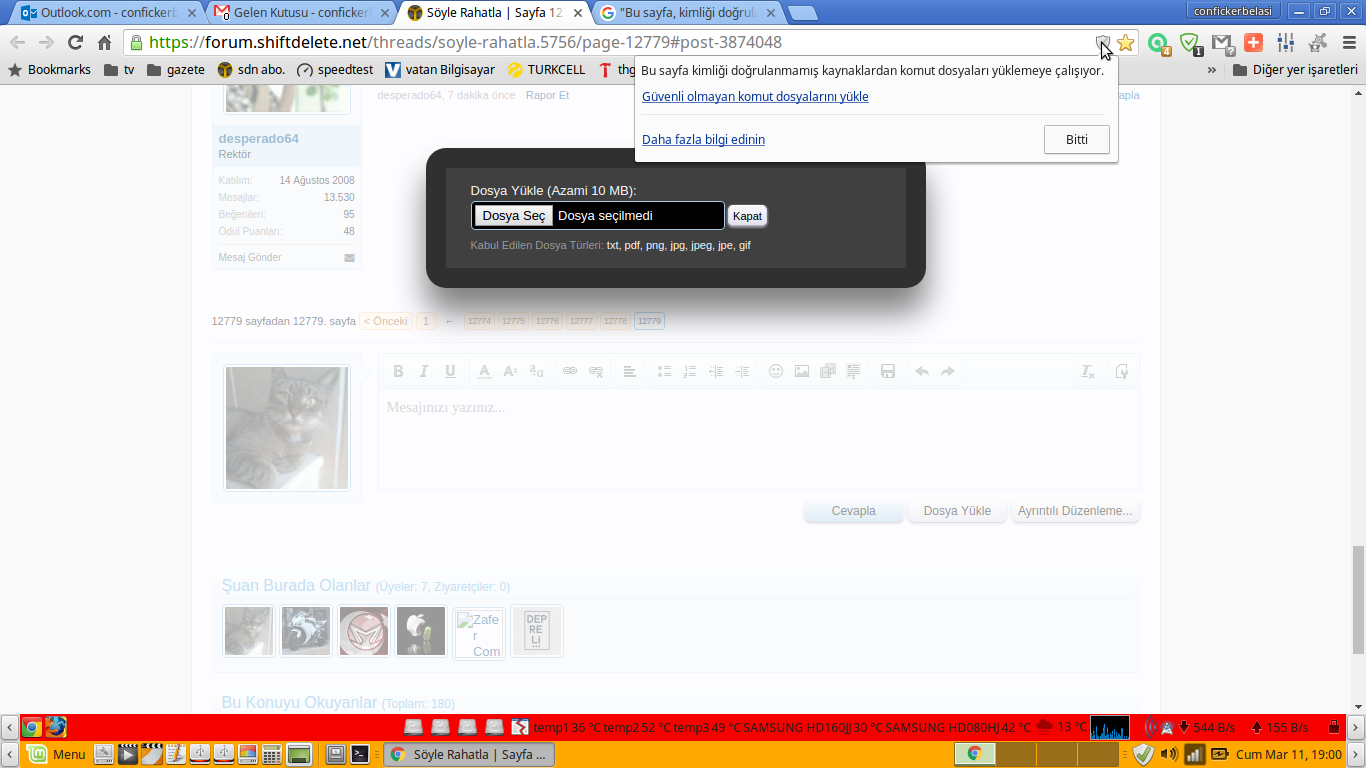The height and width of the screenshot is (768, 1366).
Task: Open the Mint Menu
Action: click(56, 754)
